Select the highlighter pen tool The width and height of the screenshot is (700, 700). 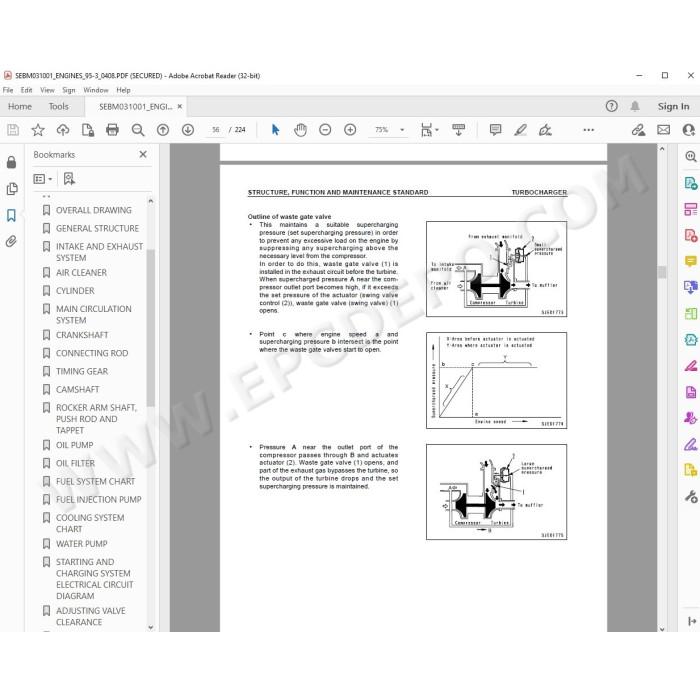tap(520, 130)
